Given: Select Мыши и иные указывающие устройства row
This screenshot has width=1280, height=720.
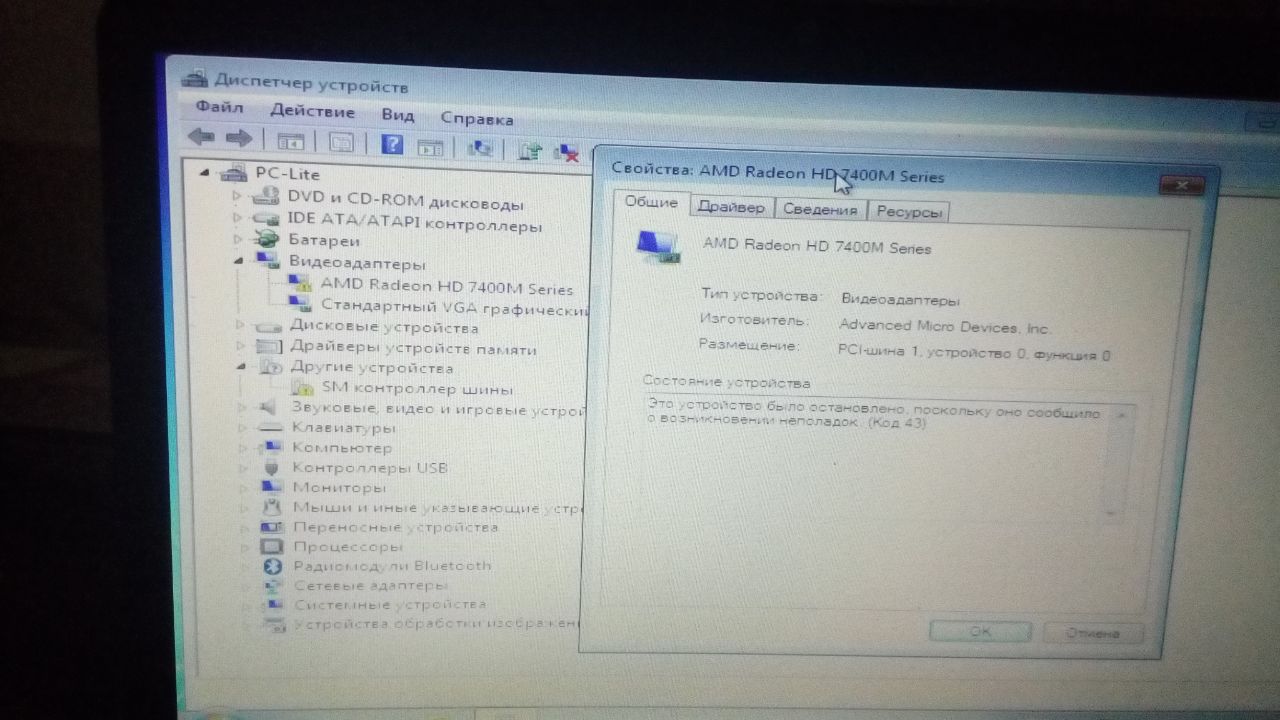Looking at the screenshot, I should tap(438, 508).
